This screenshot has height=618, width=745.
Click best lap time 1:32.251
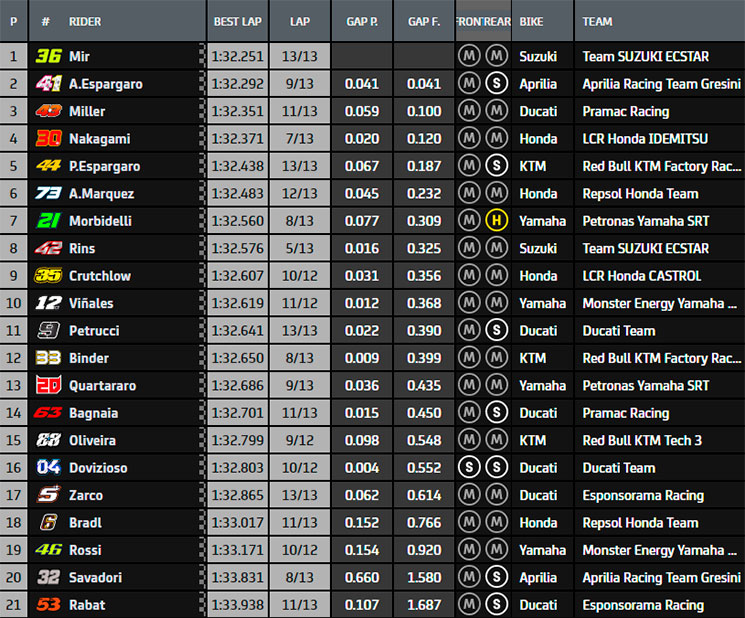(x=238, y=57)
